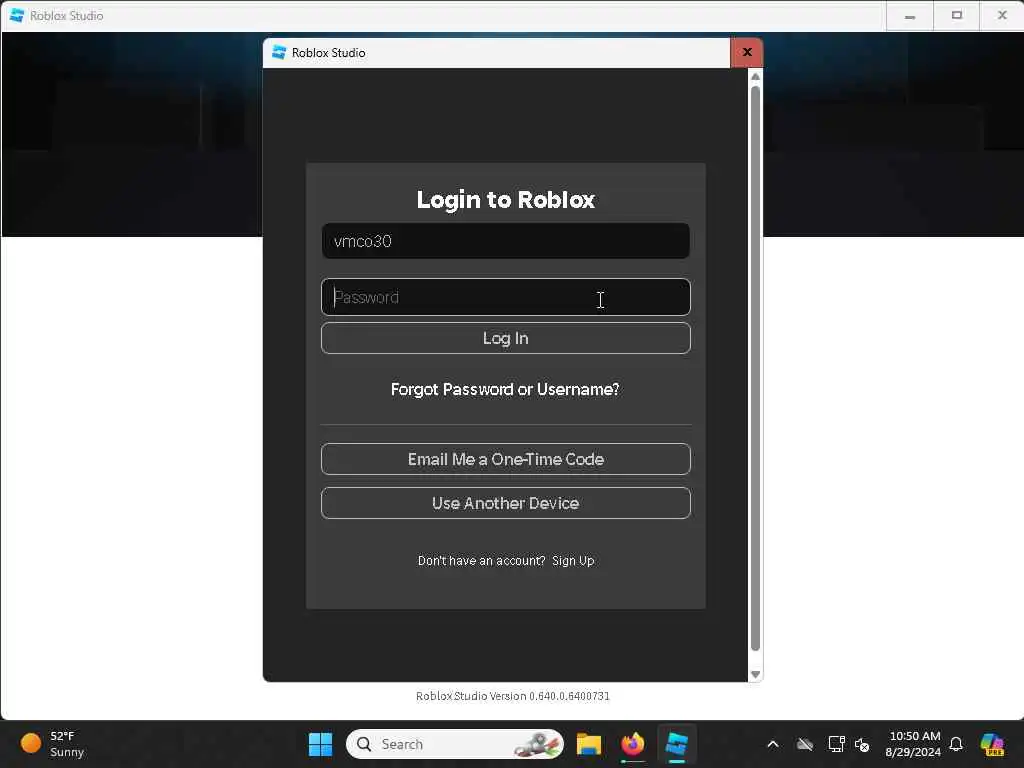Open the Windows Start menu
1024x768 pixels.
(320, 744)
